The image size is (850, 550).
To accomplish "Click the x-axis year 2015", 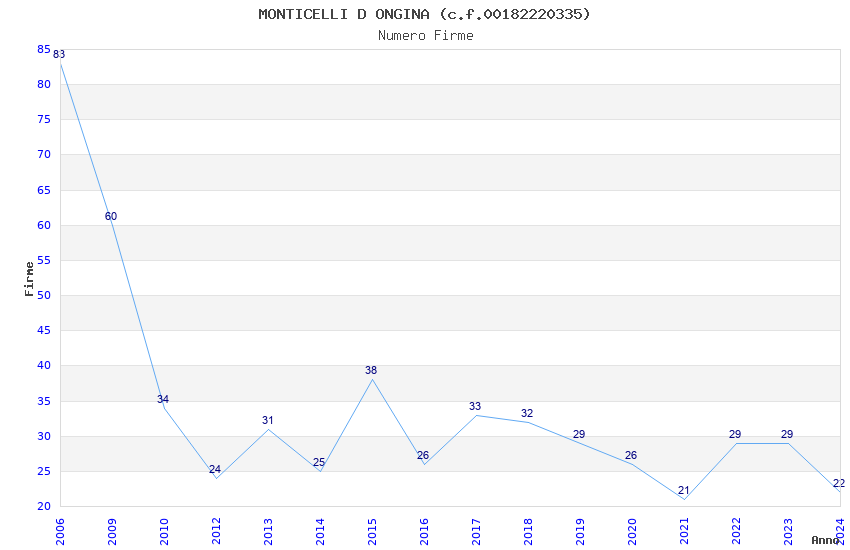I will pos(372,532).
